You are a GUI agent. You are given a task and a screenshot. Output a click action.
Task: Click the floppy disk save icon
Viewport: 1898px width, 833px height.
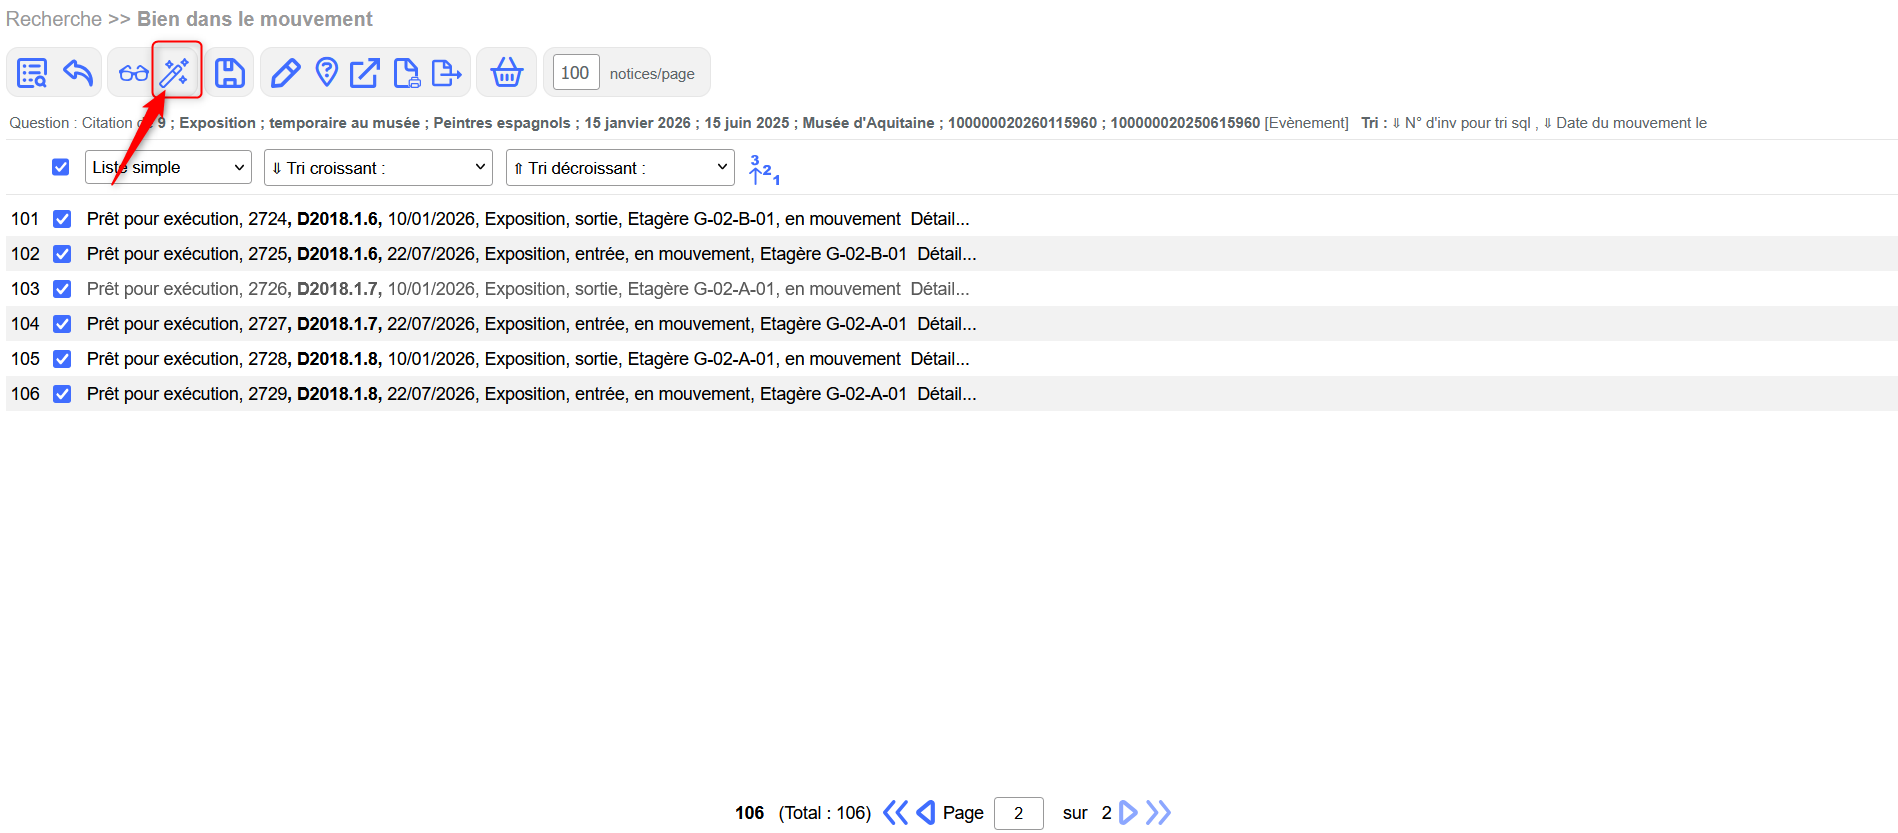pos(230,73)
